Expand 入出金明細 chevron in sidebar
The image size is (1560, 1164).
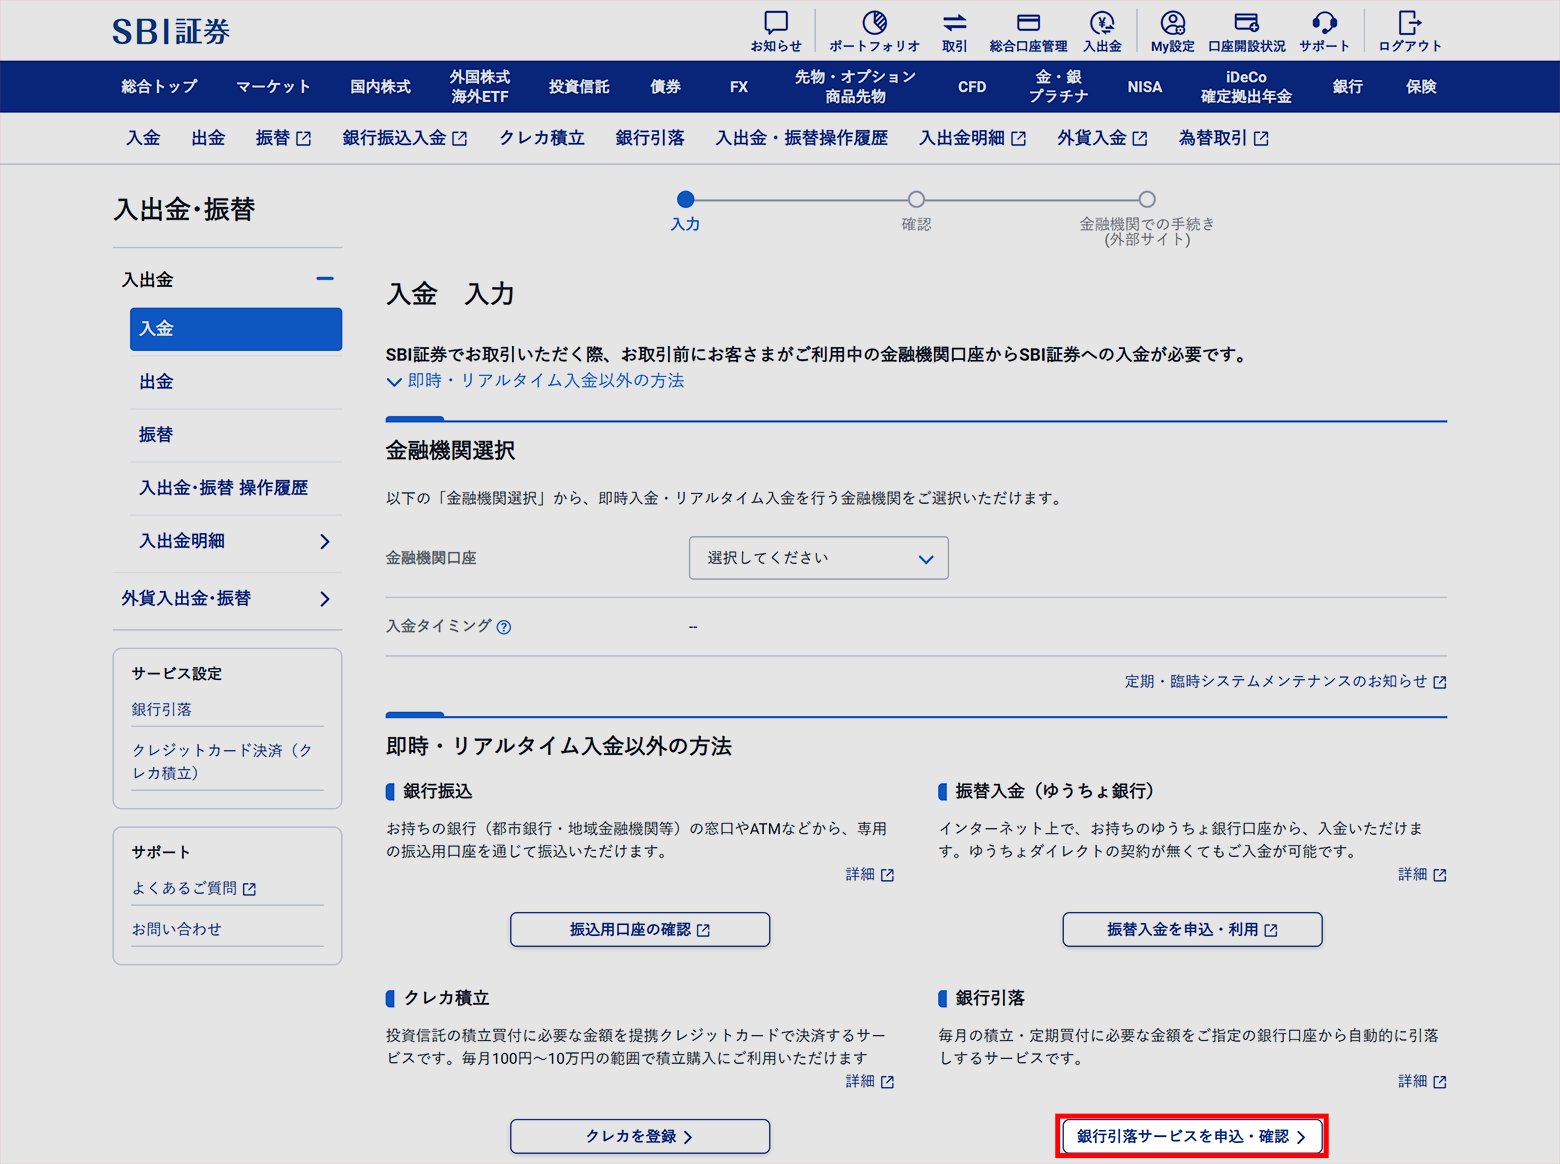pyautogui.click(x=325, y=541)
